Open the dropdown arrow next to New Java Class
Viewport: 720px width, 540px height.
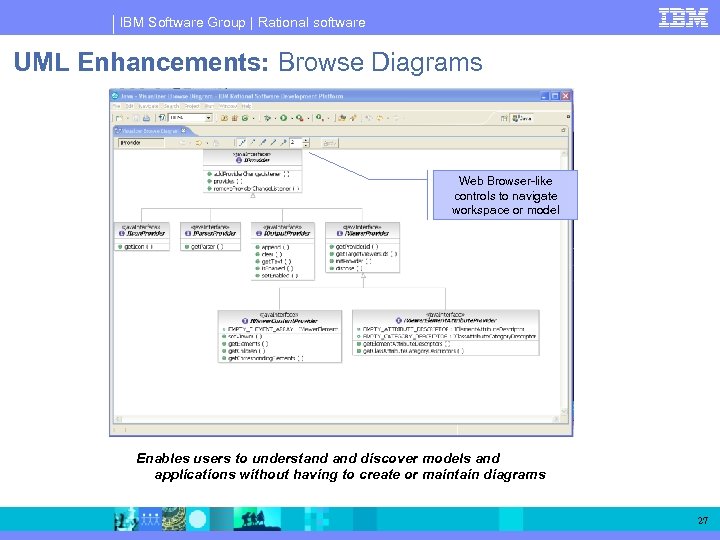click(x=253, y=118)
